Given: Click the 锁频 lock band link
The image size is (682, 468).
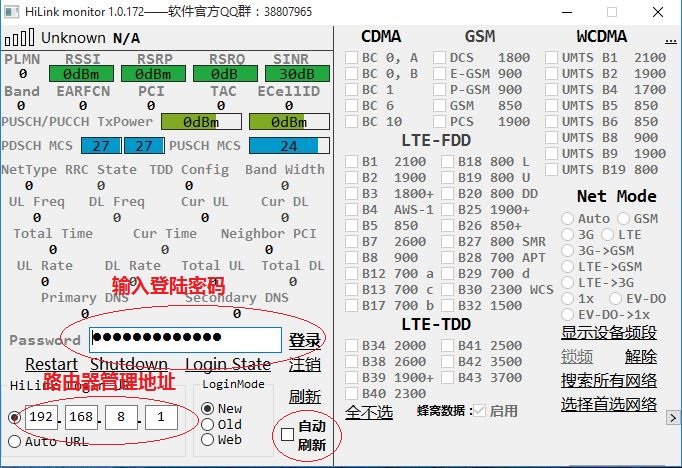Looking at the screenshot, I should (577, 357).
